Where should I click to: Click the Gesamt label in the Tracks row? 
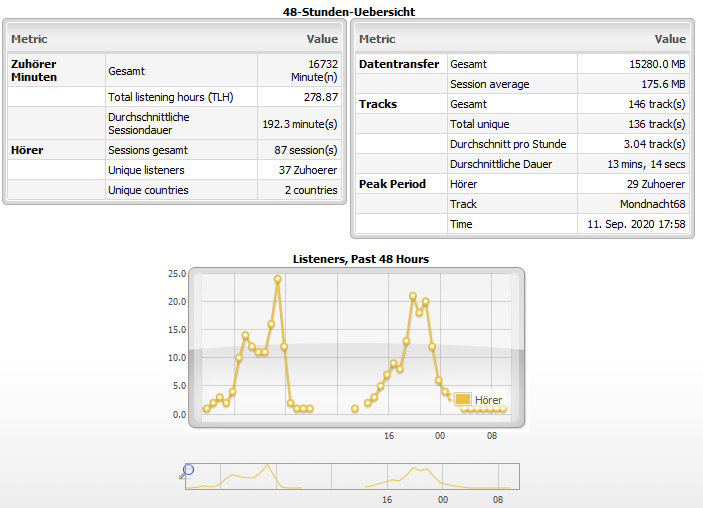click(x=468, y=104)
